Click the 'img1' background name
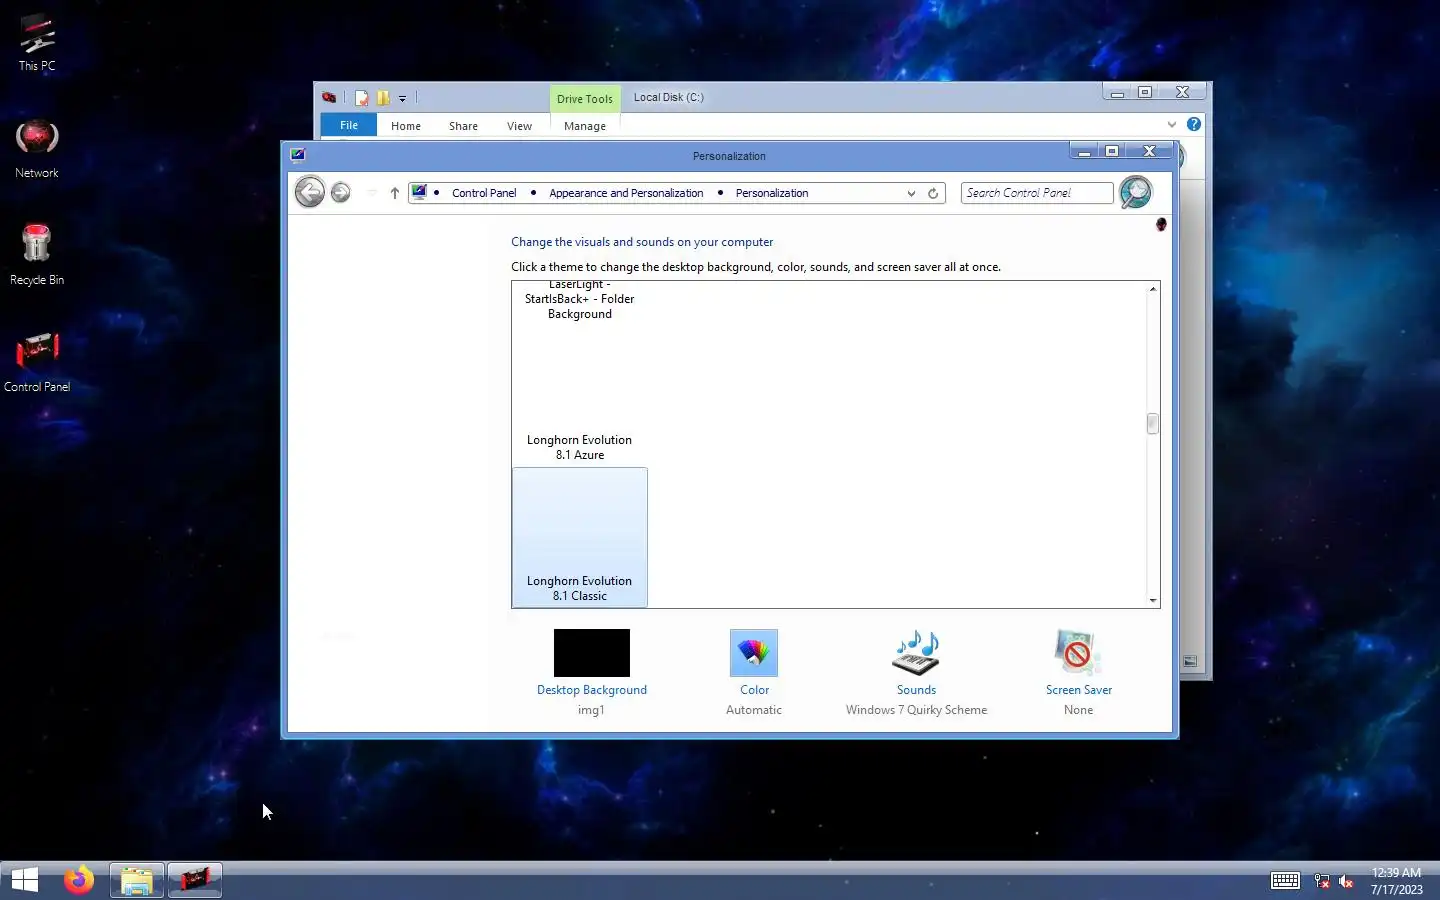 point(591,710)
